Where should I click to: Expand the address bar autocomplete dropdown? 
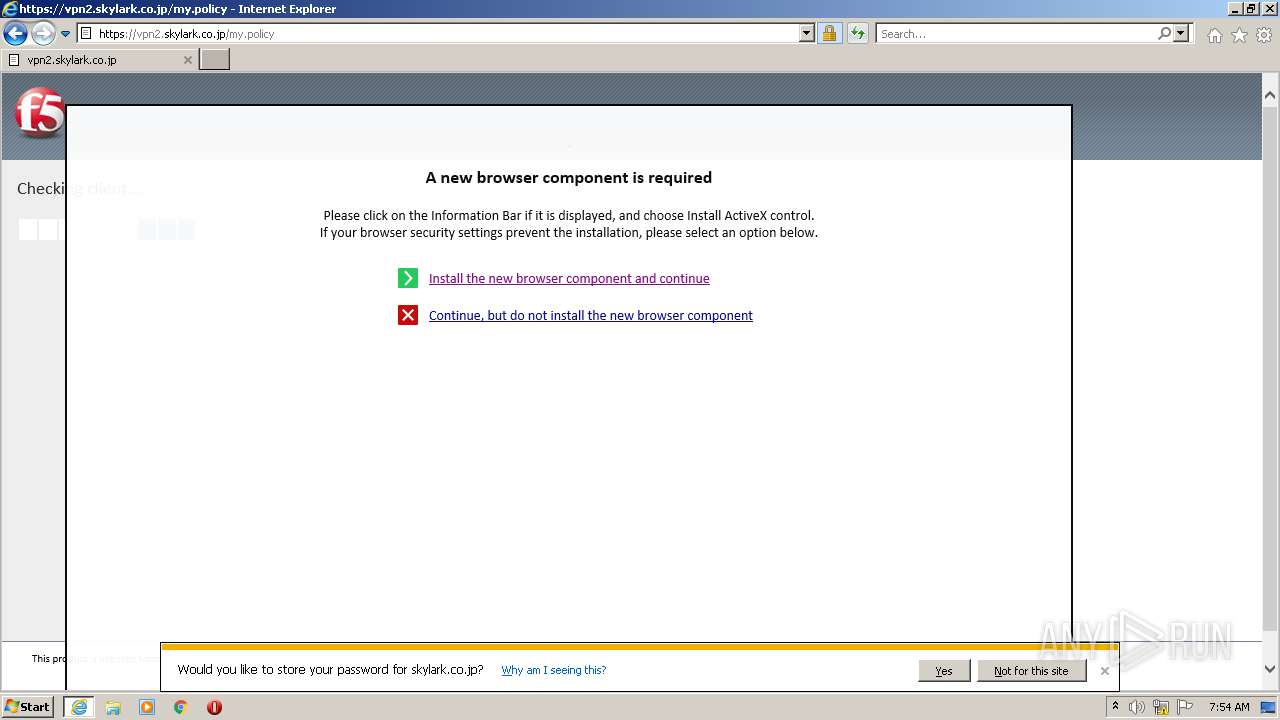tap(807, 34)
